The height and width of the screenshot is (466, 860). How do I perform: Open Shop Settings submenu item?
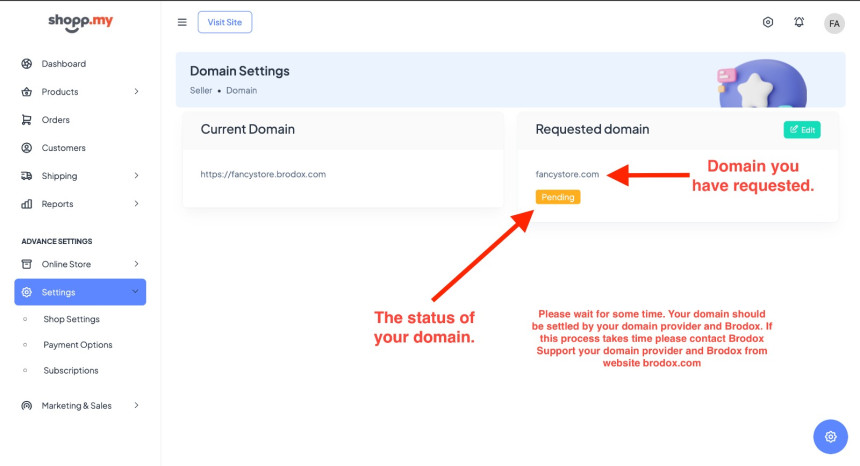point(71,319)
